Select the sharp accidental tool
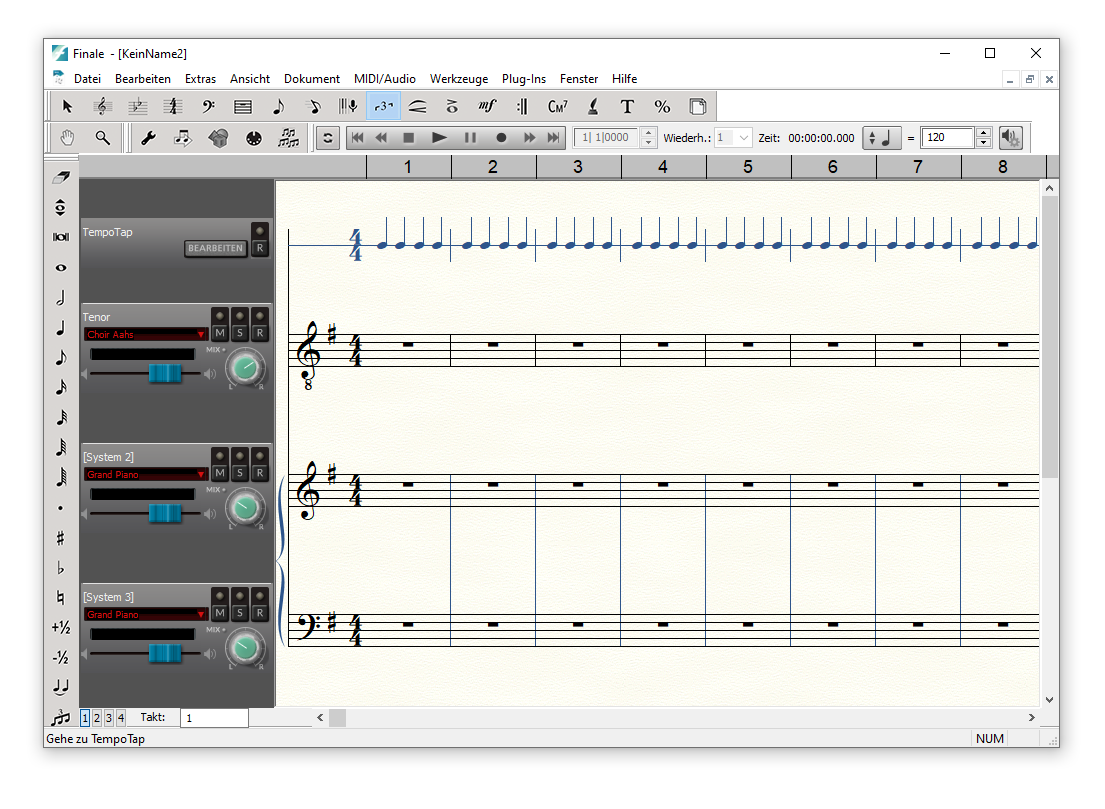Screen dimensions: 1105x809 tap(61, 538)
